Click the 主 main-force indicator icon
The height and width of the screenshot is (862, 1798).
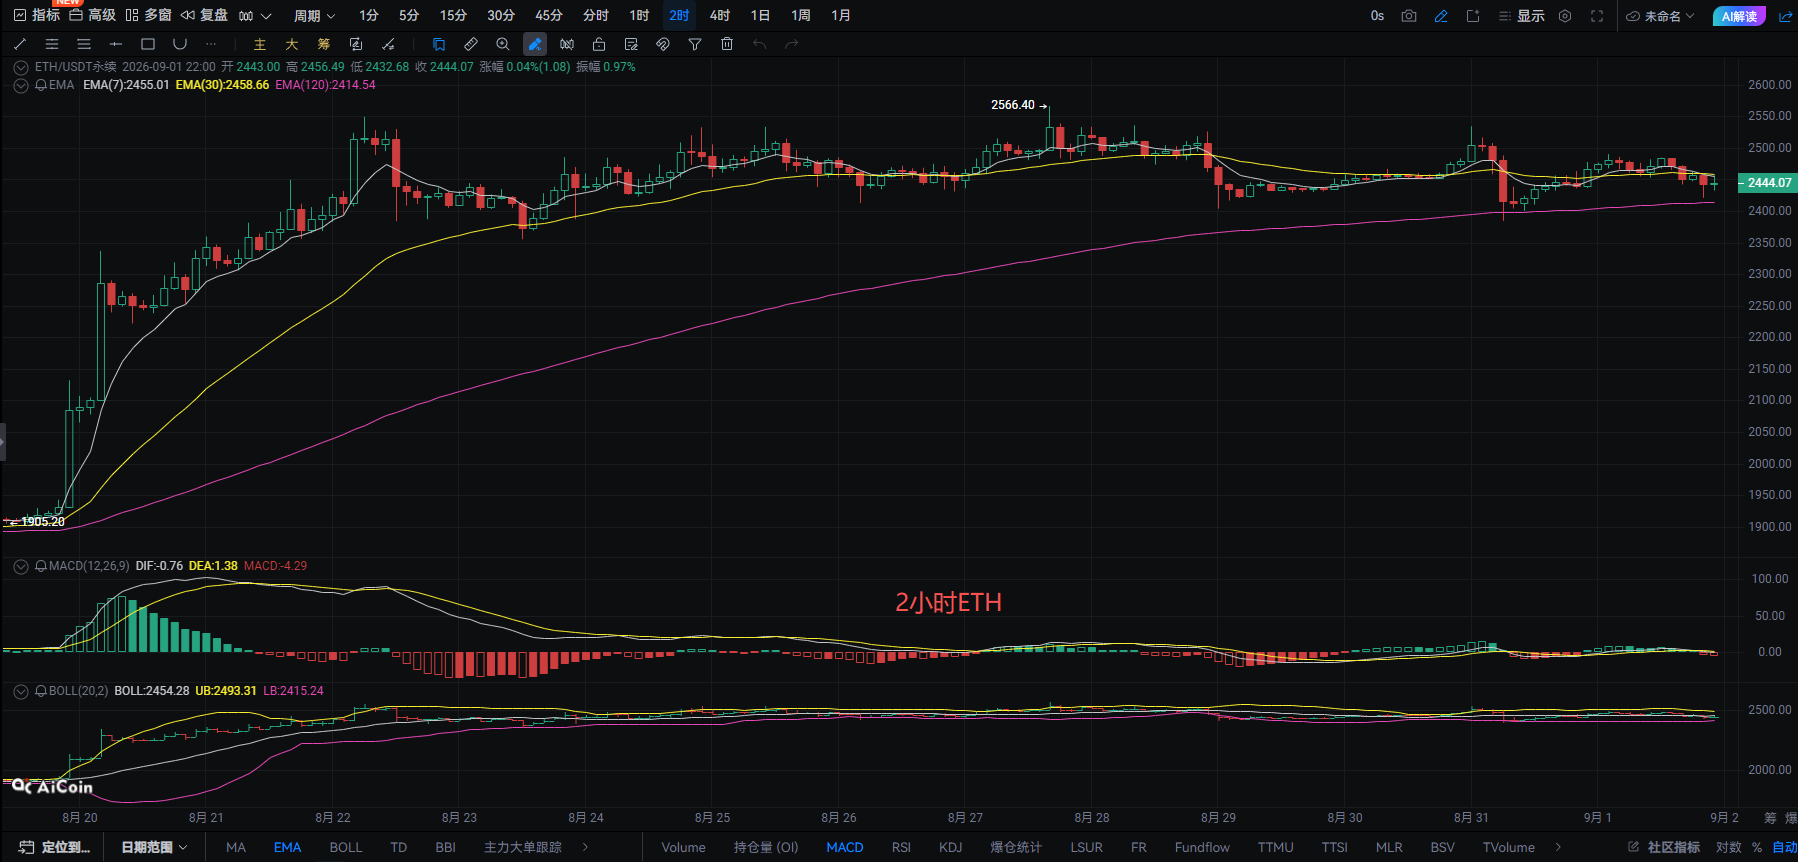[x=260, y=44]
